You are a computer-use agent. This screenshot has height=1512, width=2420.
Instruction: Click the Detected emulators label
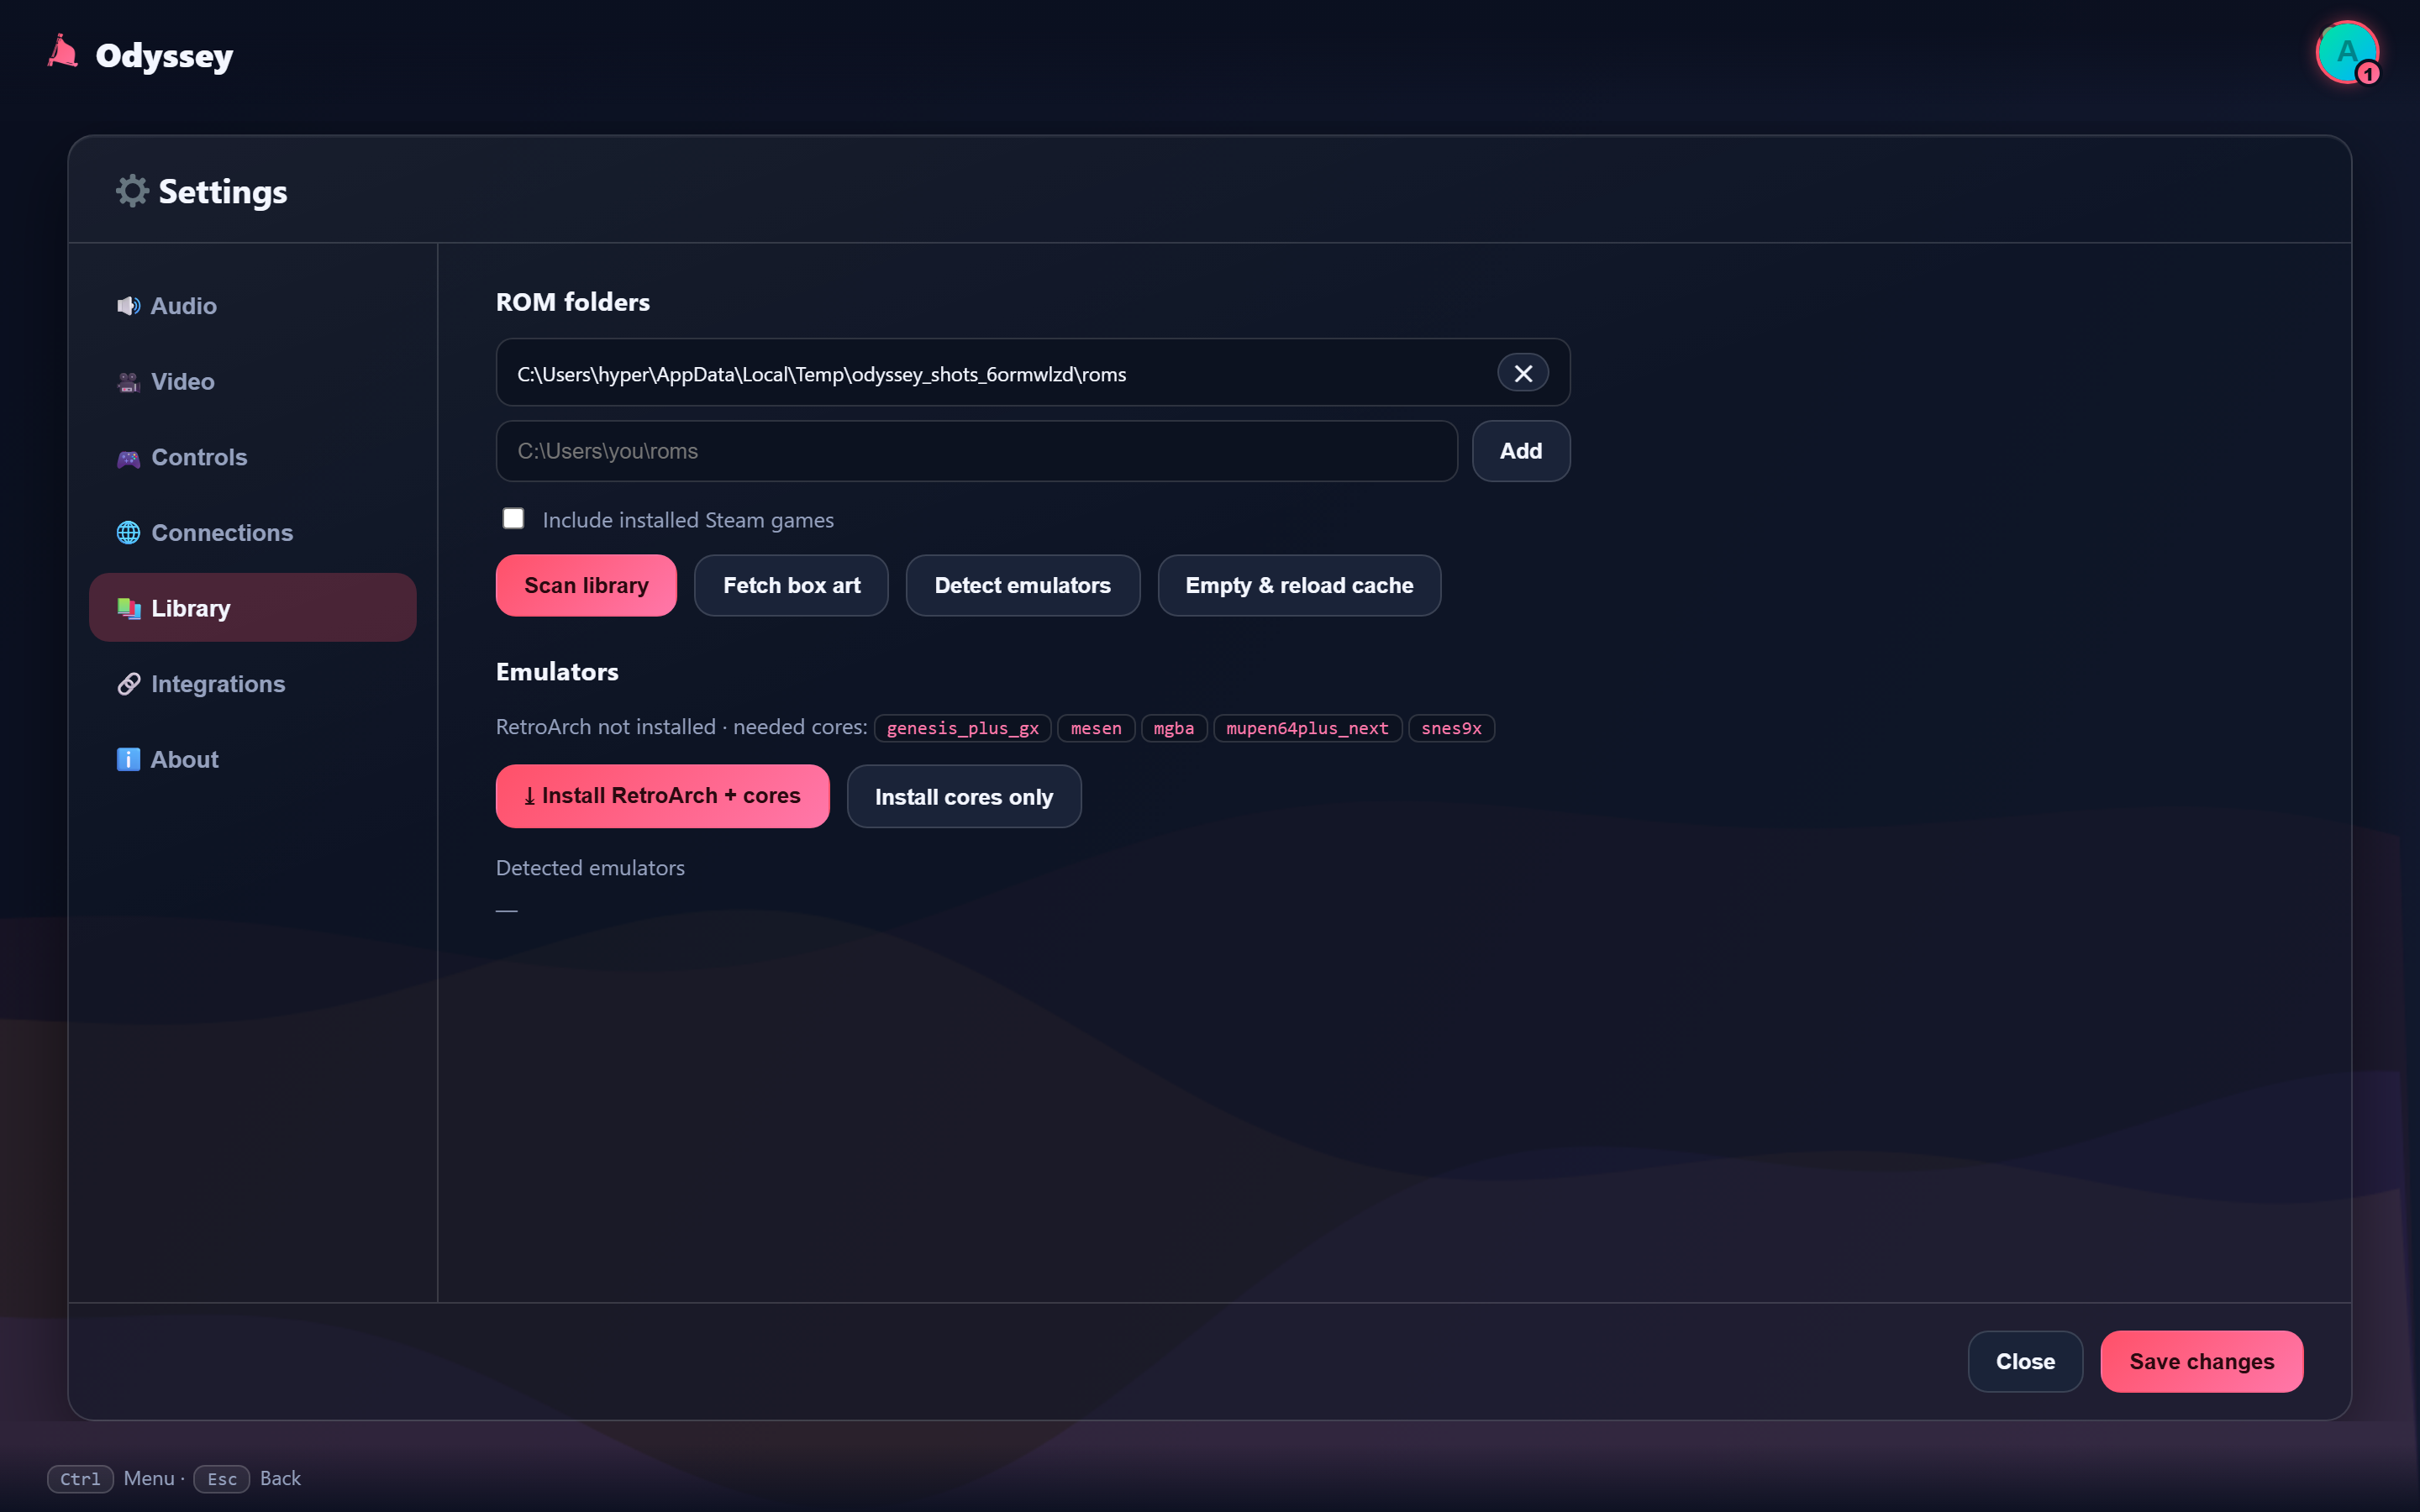pyautogui.click(x=590, y=868)
